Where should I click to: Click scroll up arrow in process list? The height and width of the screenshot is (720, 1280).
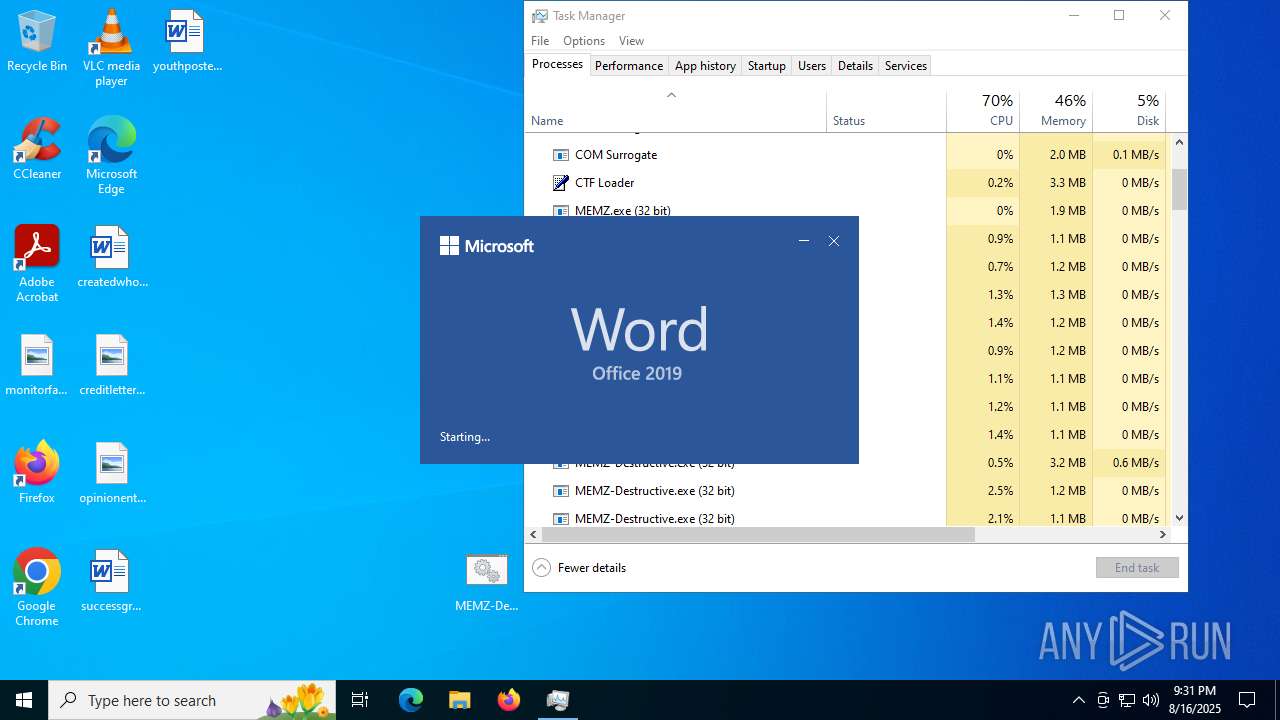pos(1179,142)
